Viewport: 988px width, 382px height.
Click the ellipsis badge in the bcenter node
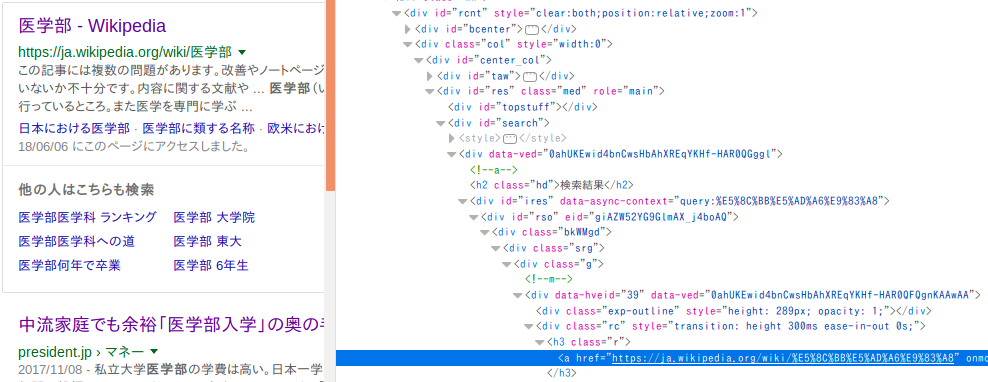531,29
